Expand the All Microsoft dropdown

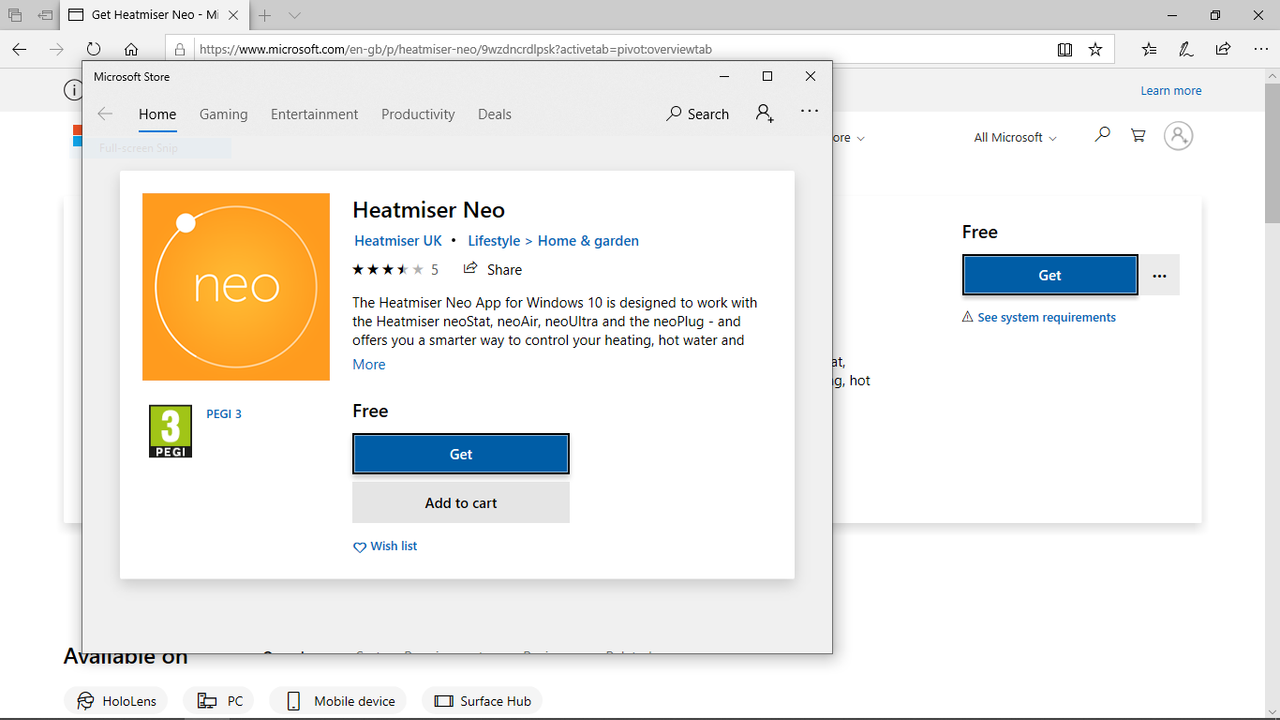(1015, 137)
